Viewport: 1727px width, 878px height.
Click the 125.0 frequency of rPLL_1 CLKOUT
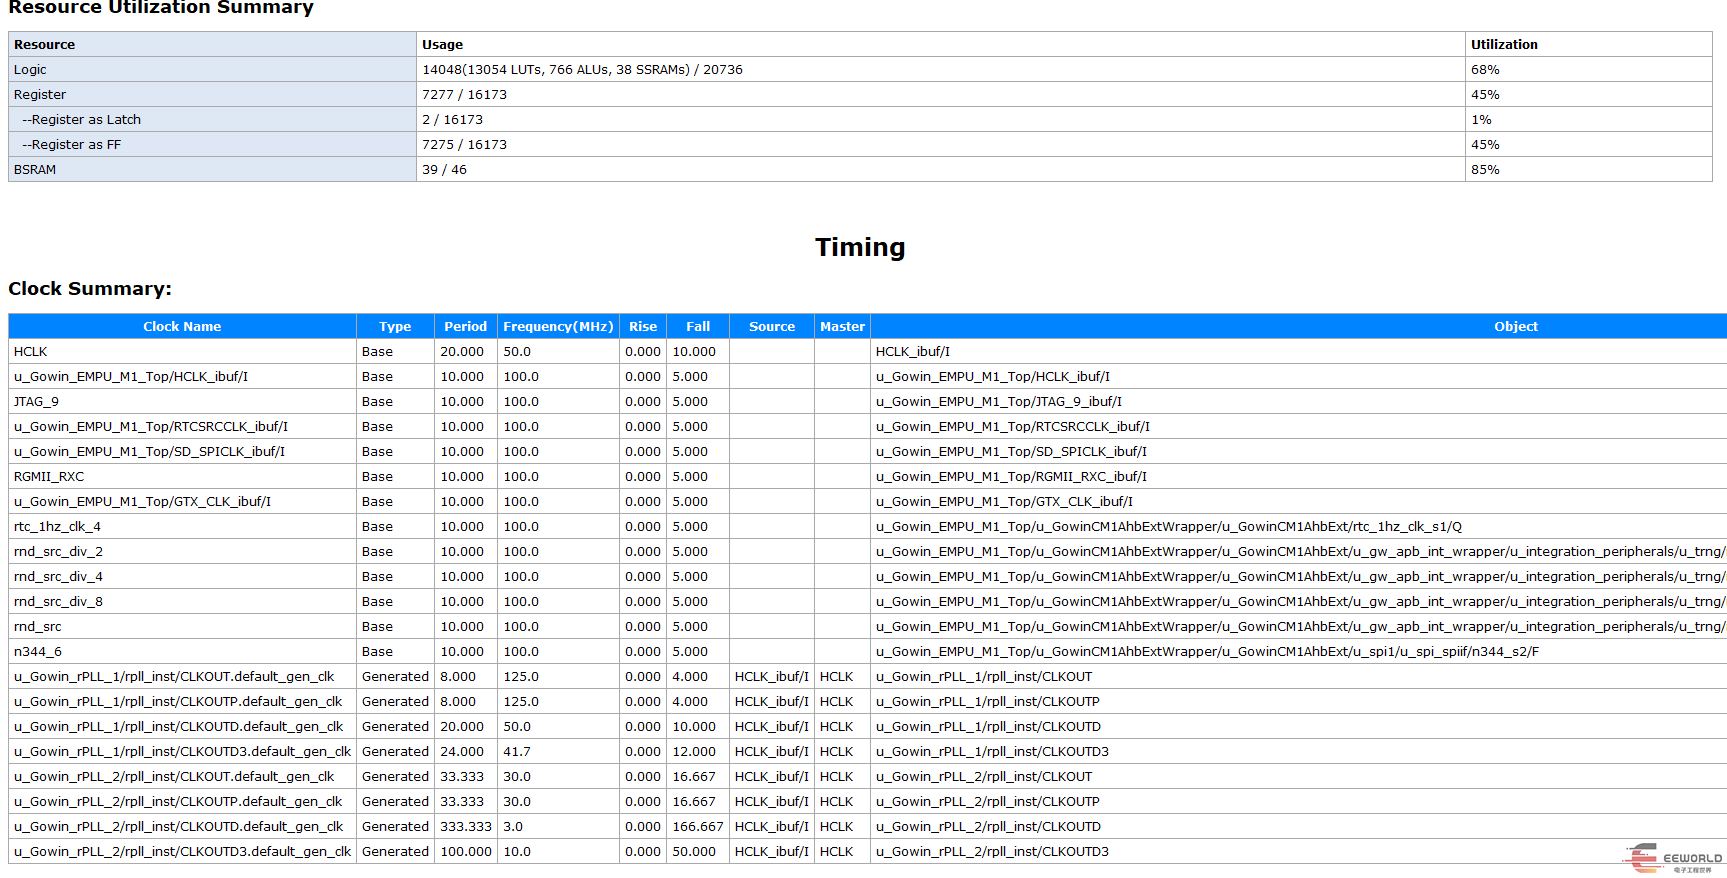click(x=558, y=676)
